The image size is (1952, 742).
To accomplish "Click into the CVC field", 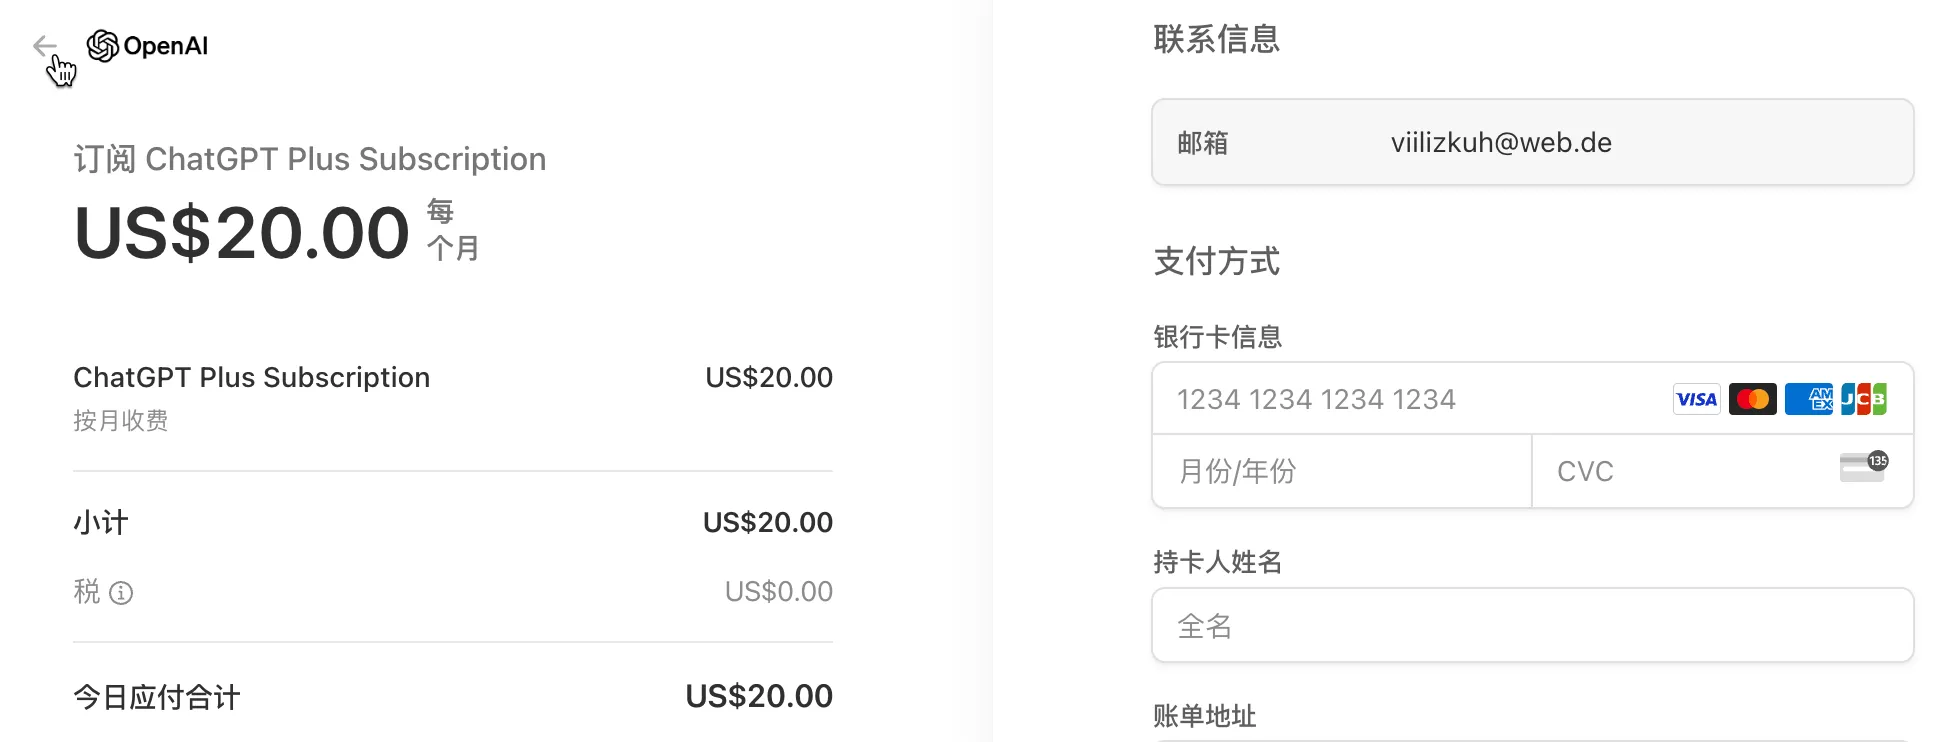I will 1680,471.
